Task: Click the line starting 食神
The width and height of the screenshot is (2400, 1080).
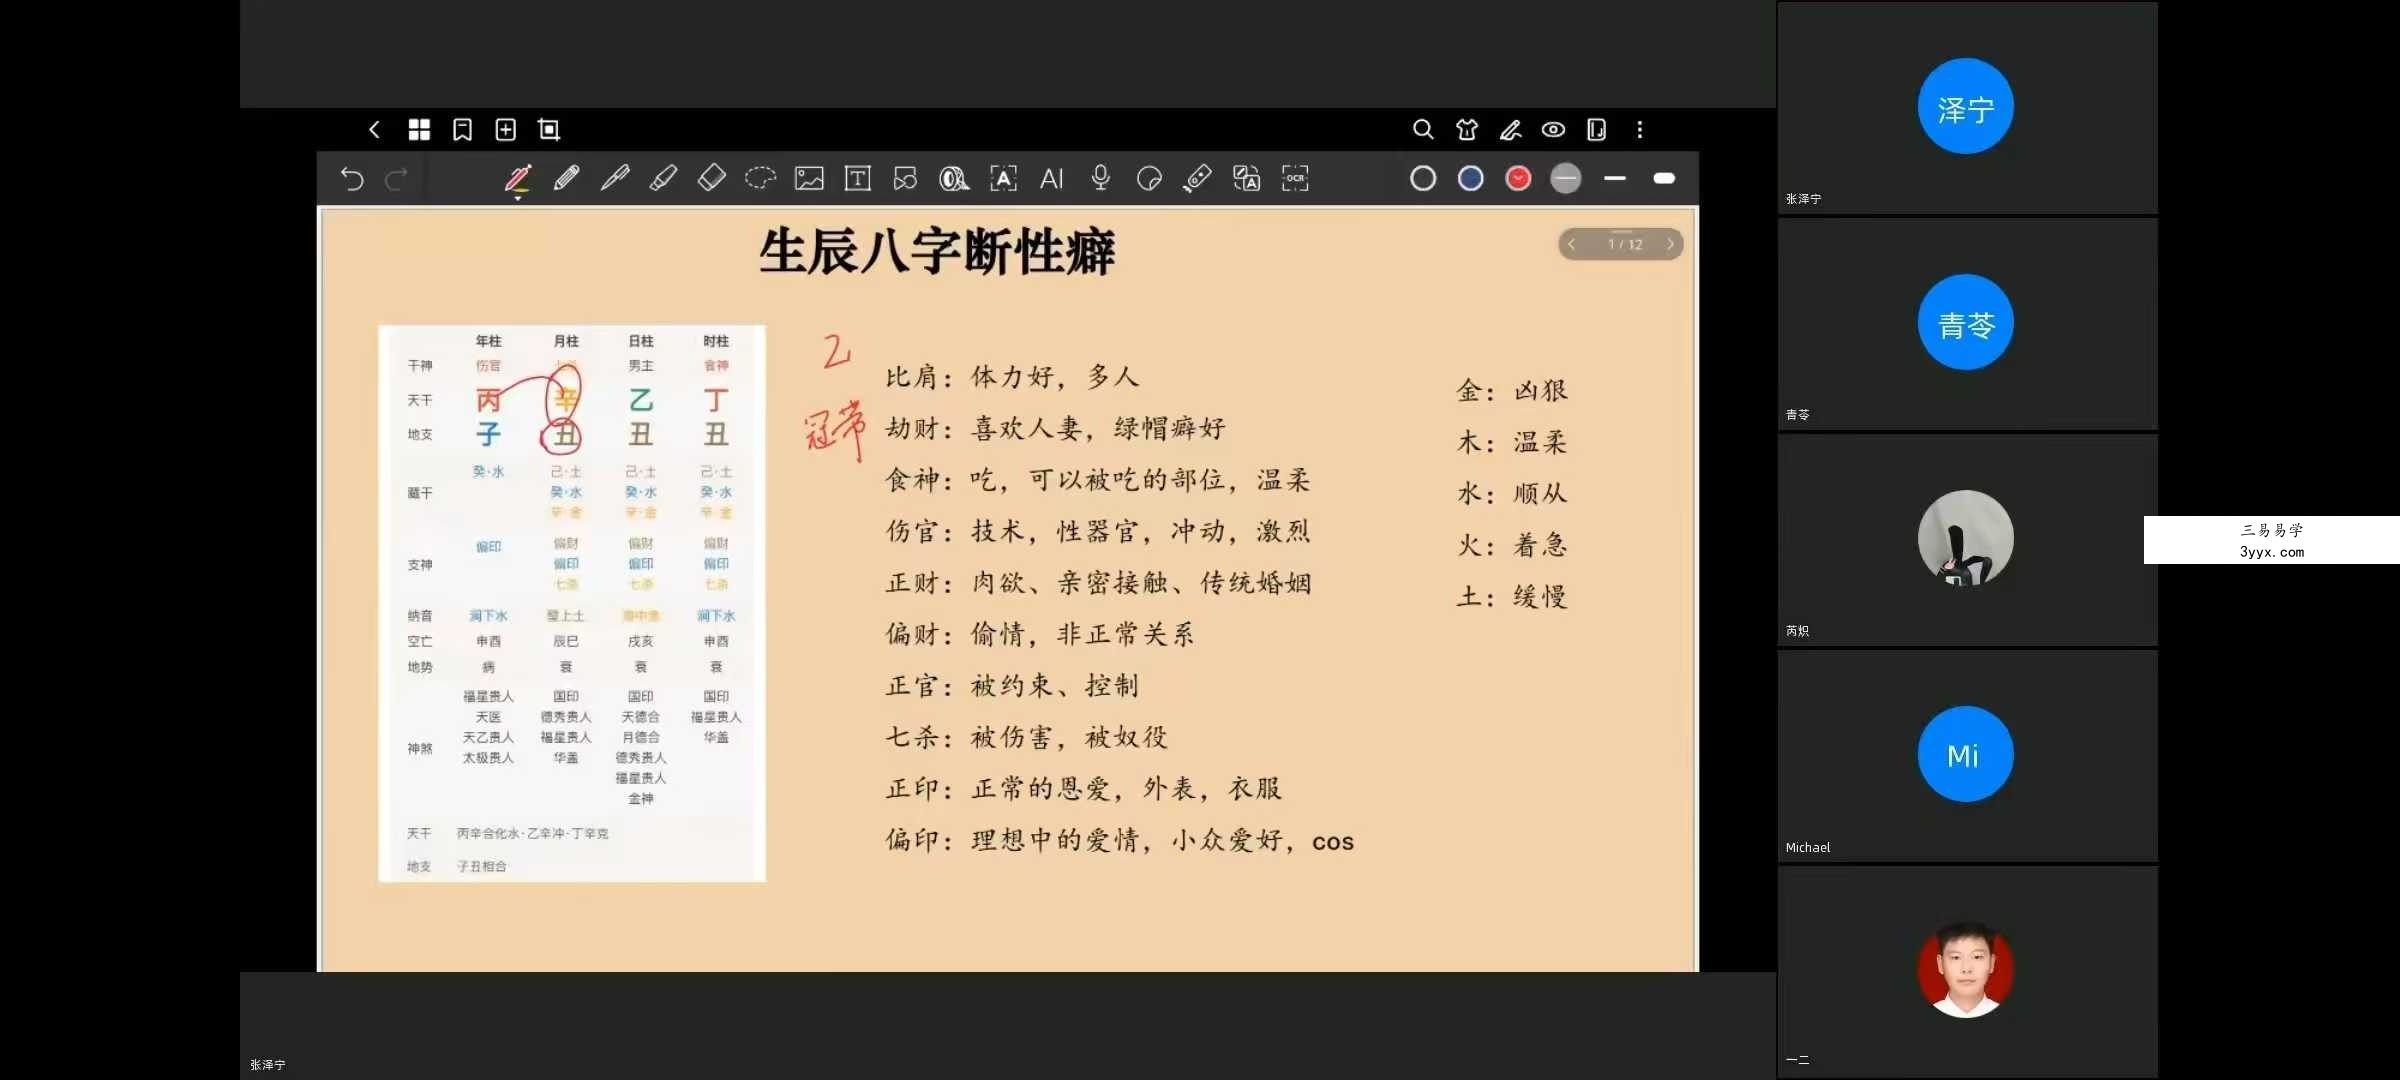Action: pos(1098,480)
